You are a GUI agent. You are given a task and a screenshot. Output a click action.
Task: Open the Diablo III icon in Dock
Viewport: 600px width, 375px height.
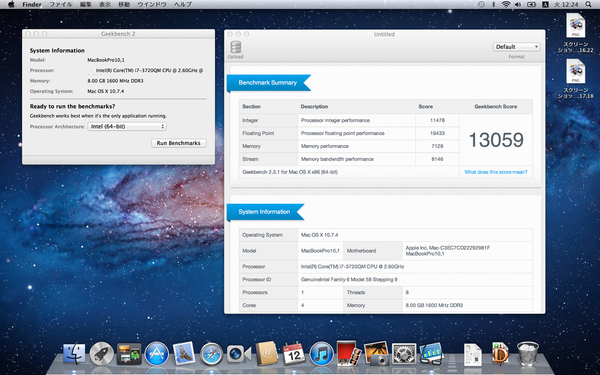click(x=500, y=353)
